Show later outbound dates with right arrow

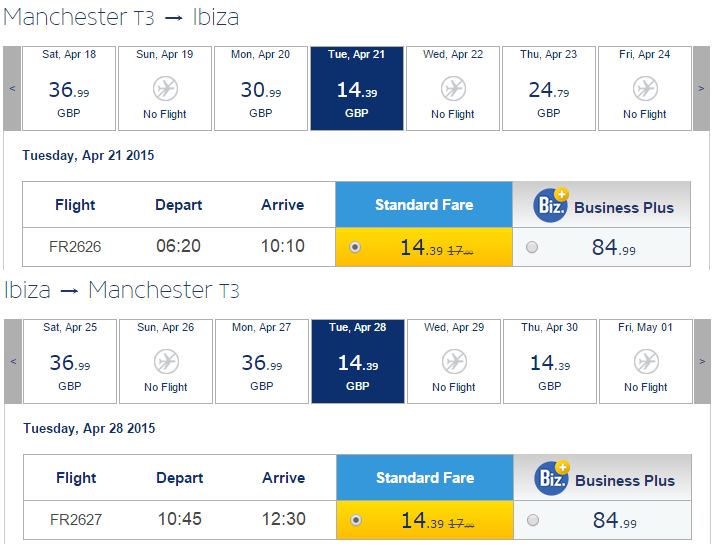(x=701, y=88)
